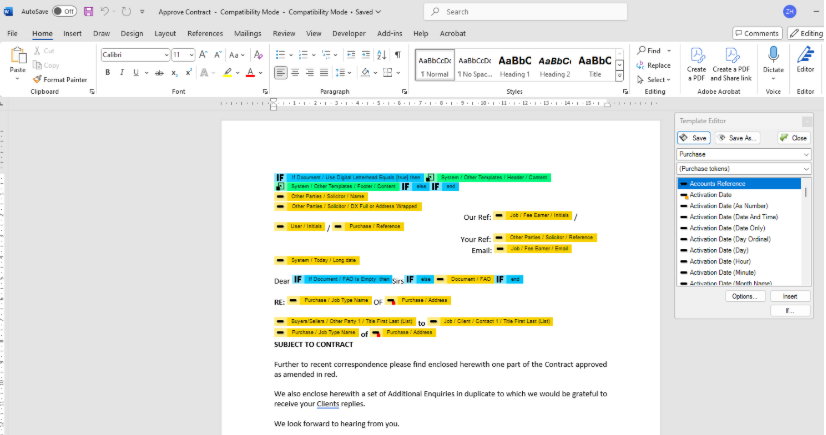Click Save As in Template Editor
This screenshot has height=435, width=826.
(x=738, y=138)
